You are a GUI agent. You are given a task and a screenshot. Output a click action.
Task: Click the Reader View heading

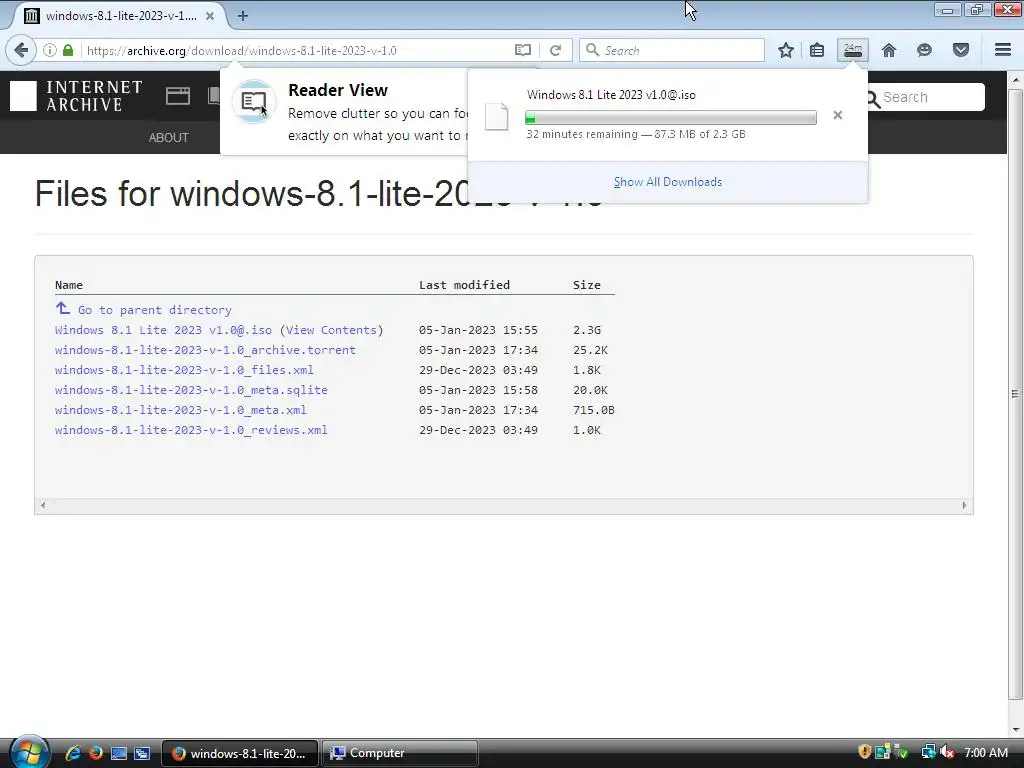tap(338, 90)
